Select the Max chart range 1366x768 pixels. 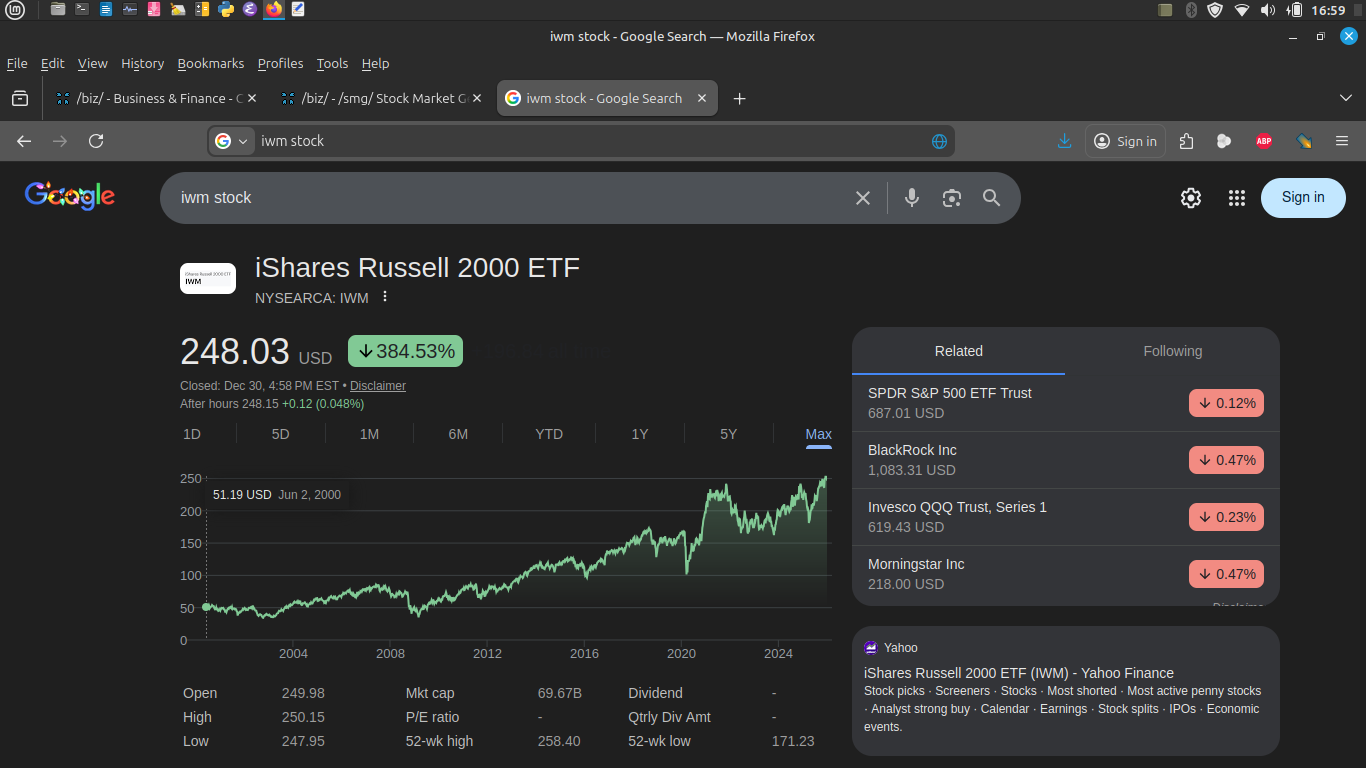[818, 434]
